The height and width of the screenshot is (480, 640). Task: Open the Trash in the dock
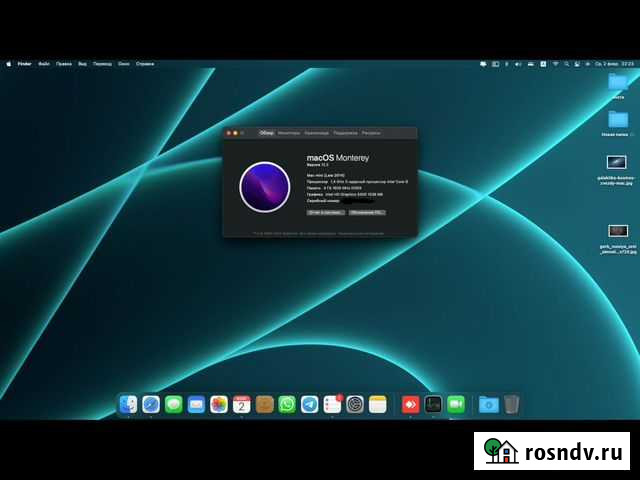tap(512, 404)
